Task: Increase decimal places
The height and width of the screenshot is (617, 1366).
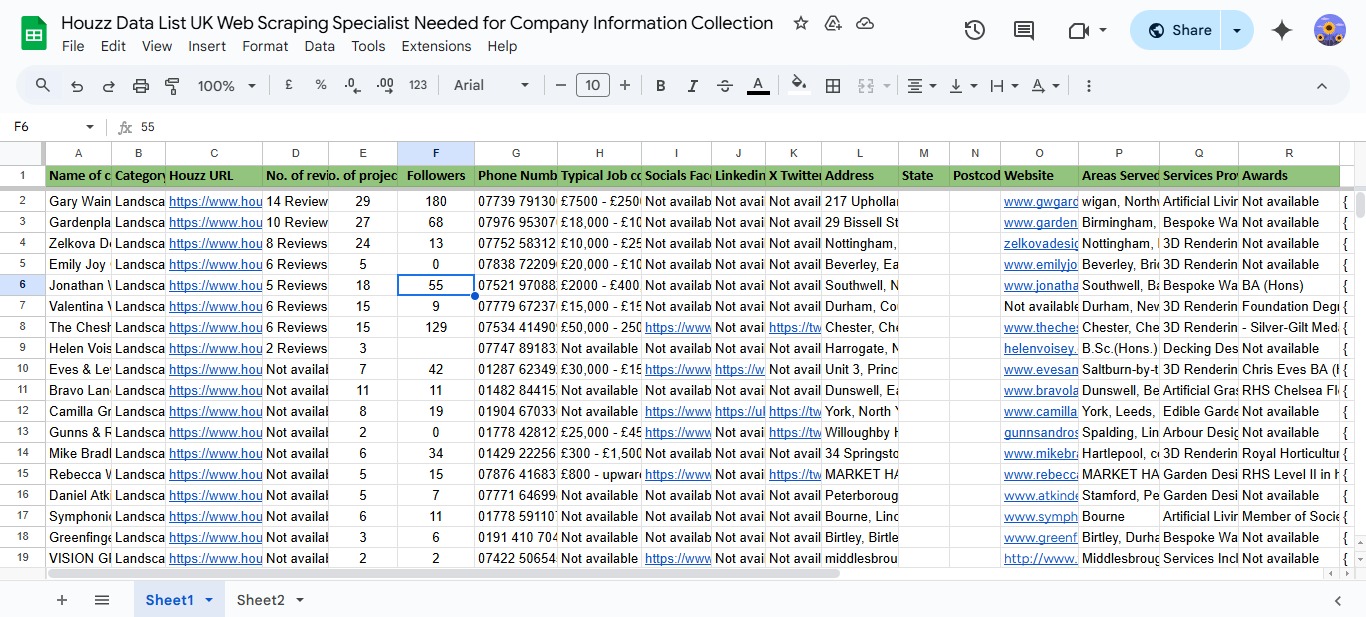Action: coord(385,86)
